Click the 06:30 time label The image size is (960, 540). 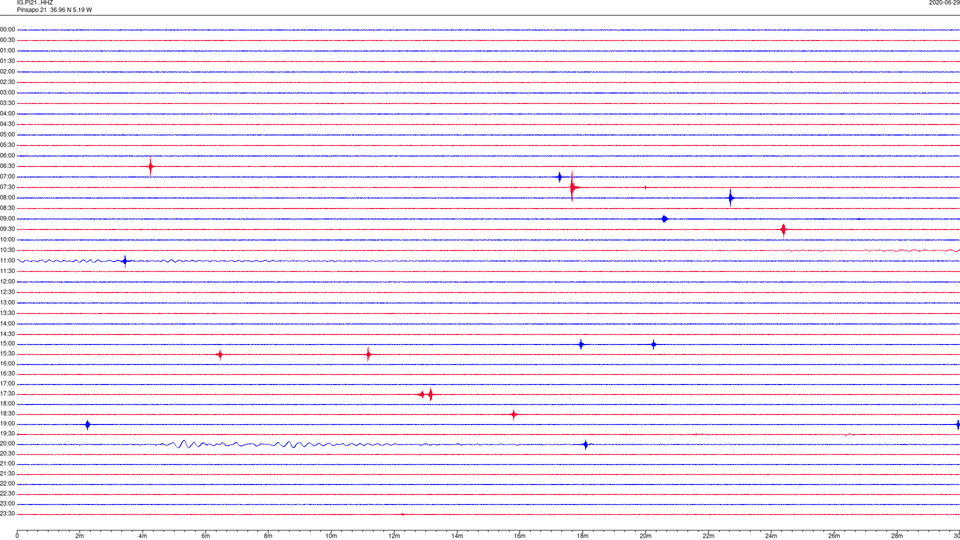tap(7, 166)
